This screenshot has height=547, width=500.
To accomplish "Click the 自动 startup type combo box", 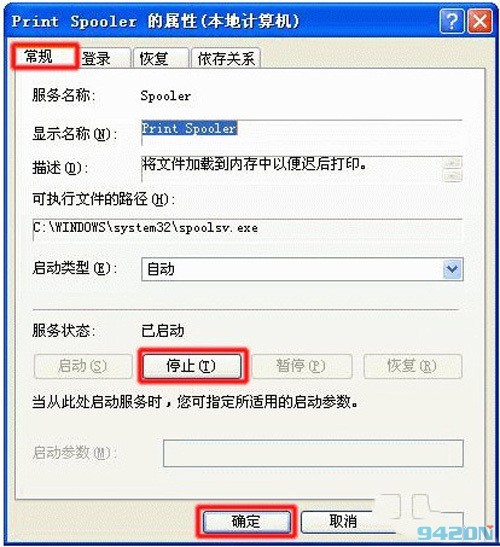I will [302, 269].
